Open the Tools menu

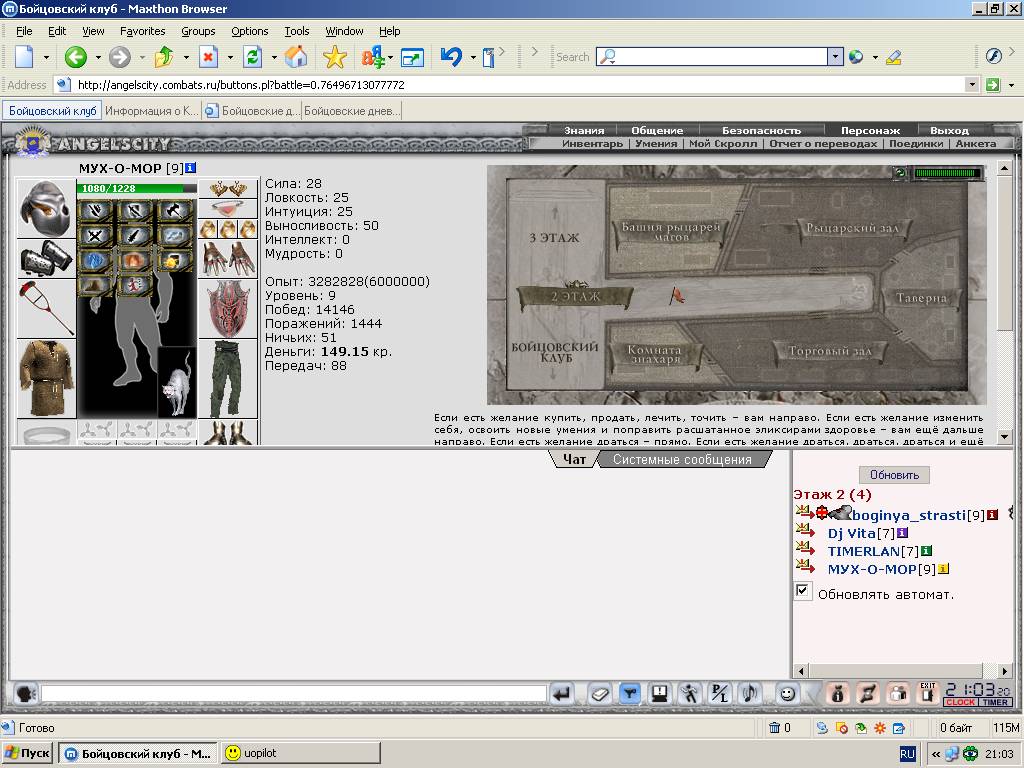click(x=296, y=31)
